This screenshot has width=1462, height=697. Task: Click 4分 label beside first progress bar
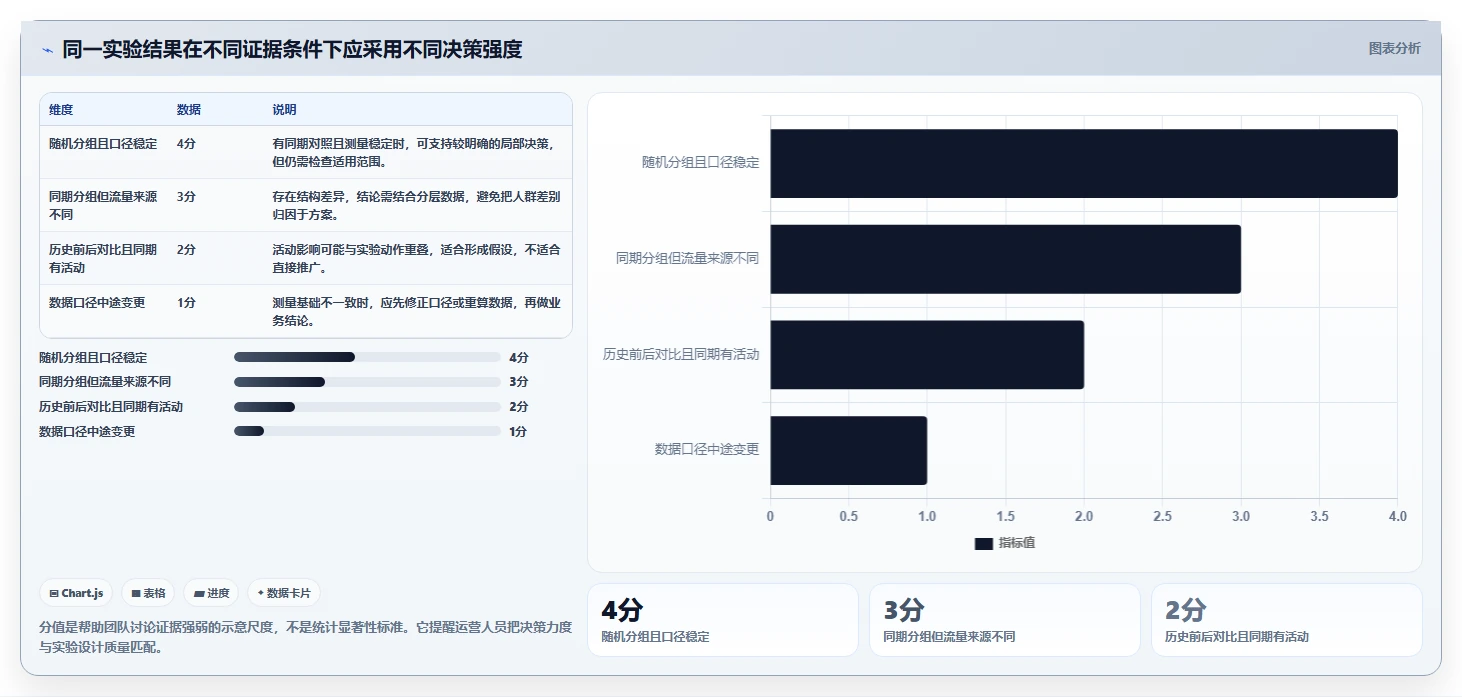point(518,357)
